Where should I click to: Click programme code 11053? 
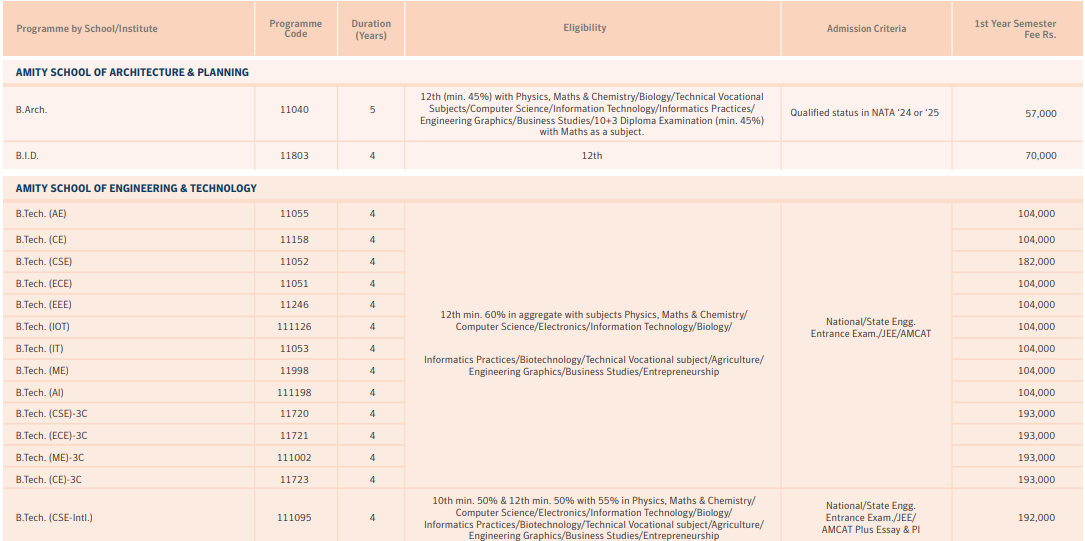click(x=295, y=349)
